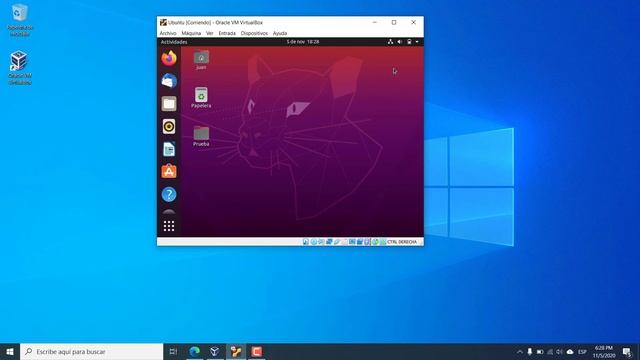Click the microphone tray icon
This screenshot has width=640, height=360.
tap(530, 352)
